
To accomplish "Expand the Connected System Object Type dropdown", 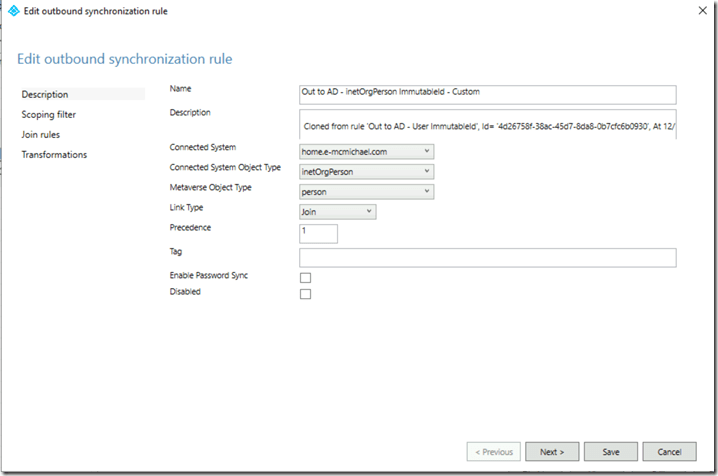I will point(366,172).
